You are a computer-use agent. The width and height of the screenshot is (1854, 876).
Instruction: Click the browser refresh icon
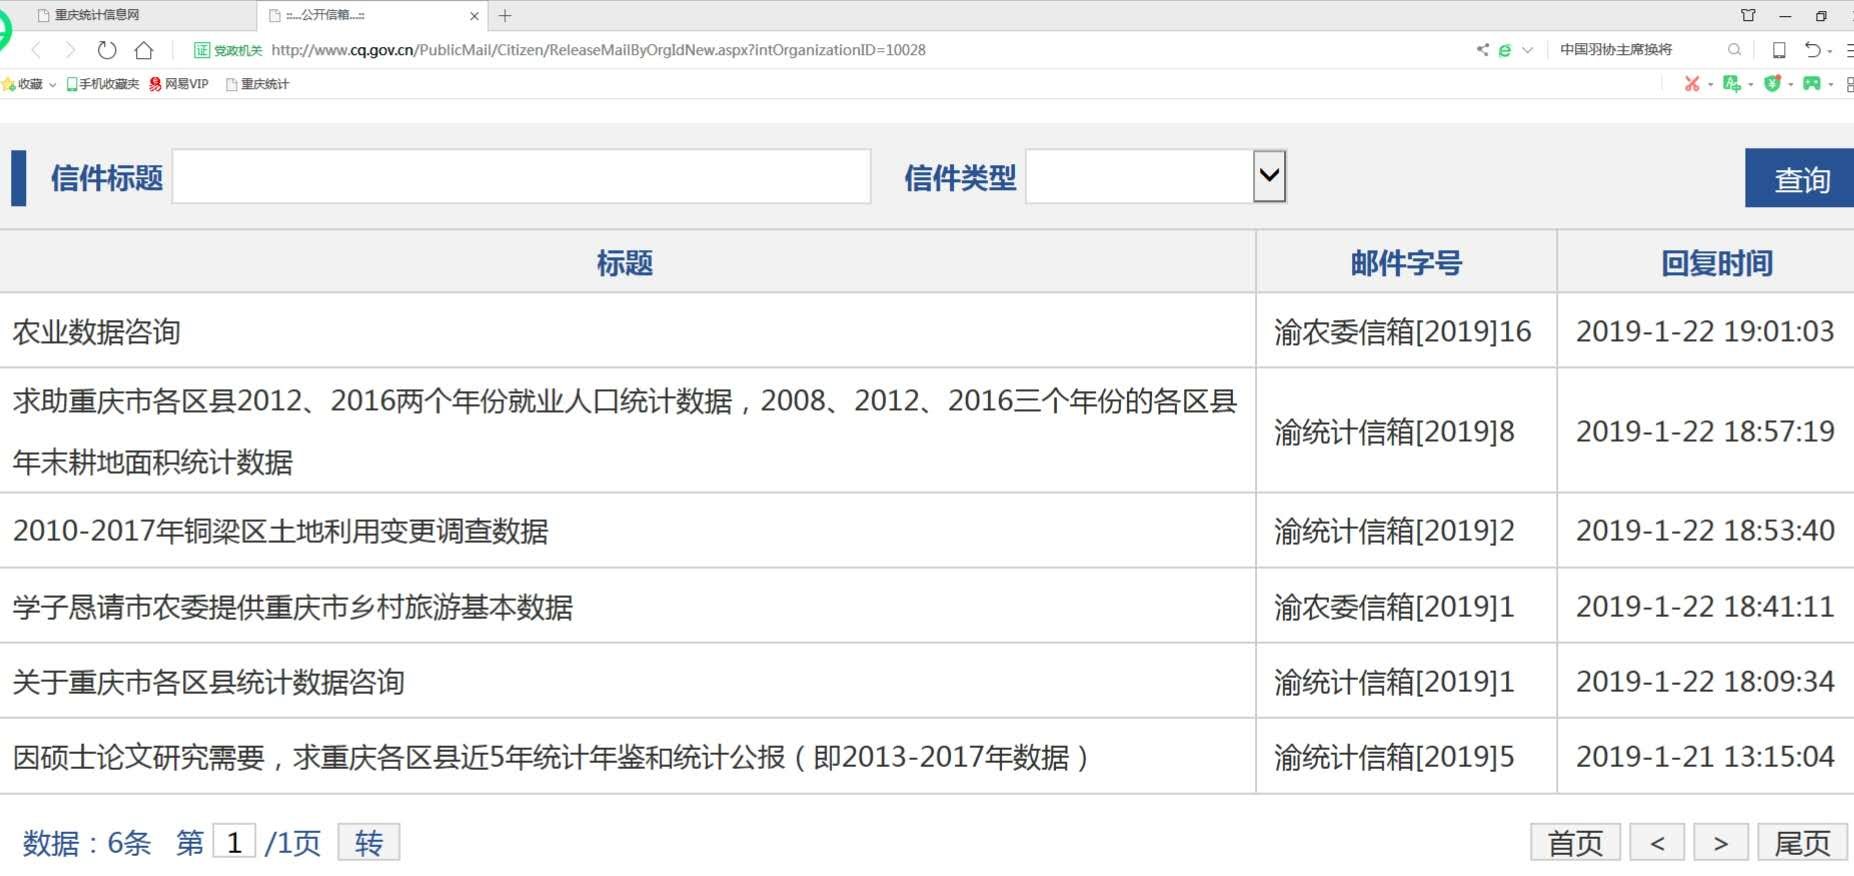tap(107, 50)
